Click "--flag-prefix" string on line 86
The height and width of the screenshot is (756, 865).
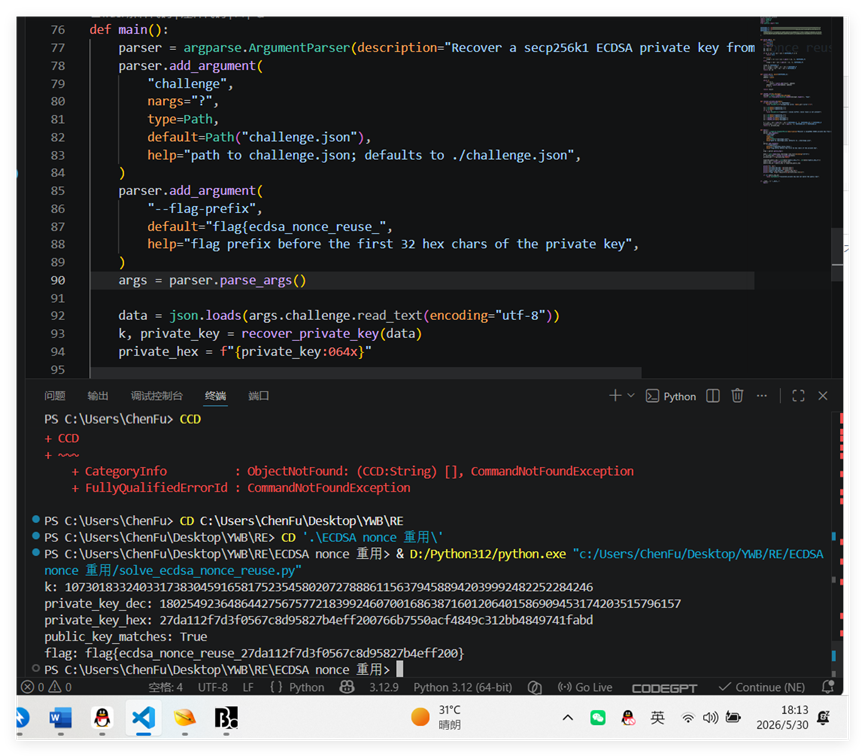[x=201, y=209]
